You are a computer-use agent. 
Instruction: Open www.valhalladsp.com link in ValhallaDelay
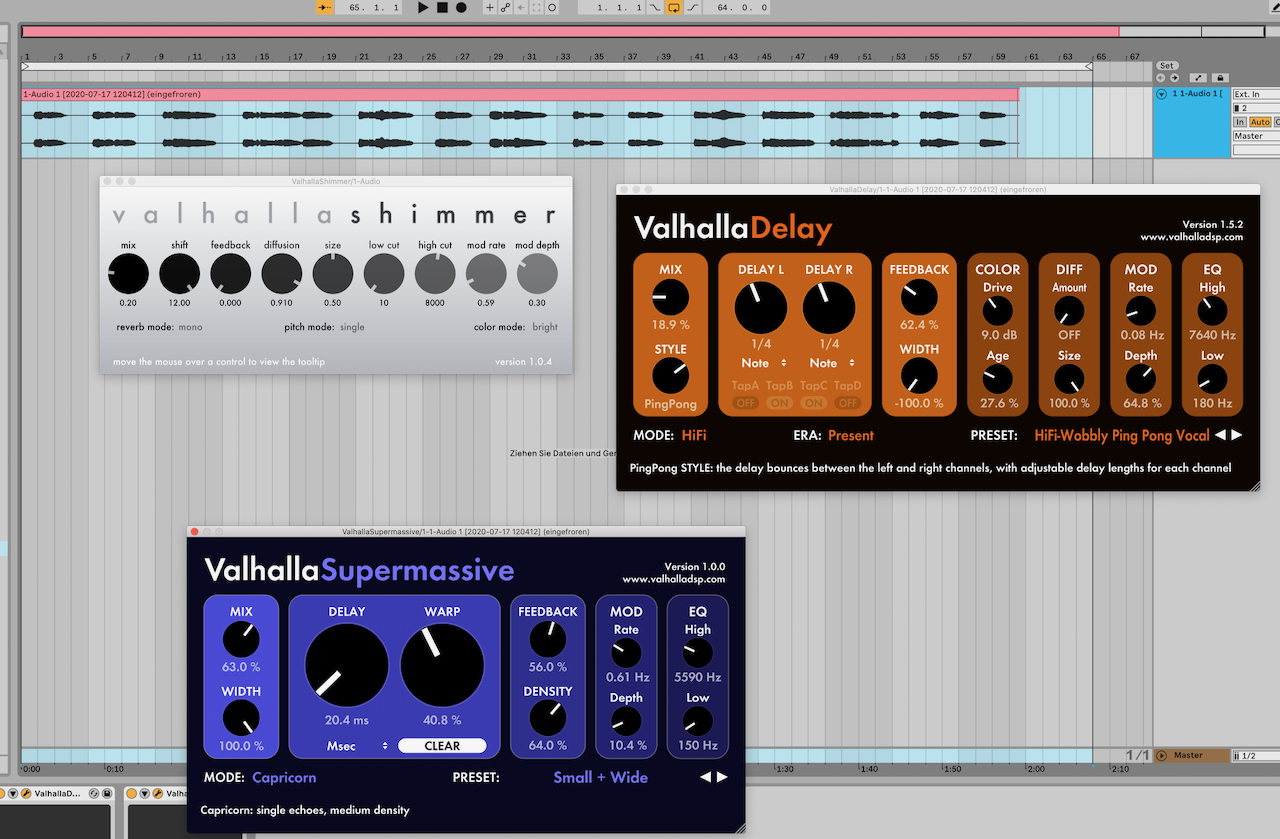pos(1192,237)
